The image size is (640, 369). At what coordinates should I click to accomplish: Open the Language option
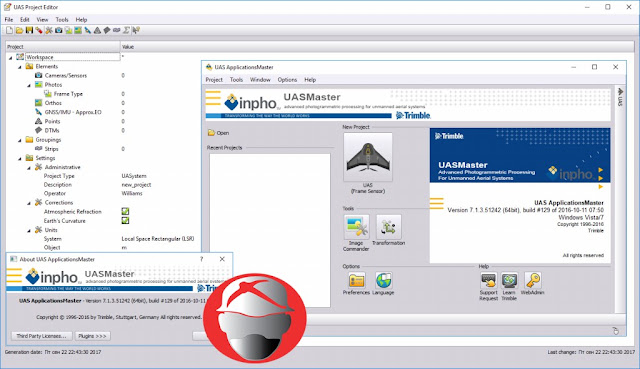(383, 280)
